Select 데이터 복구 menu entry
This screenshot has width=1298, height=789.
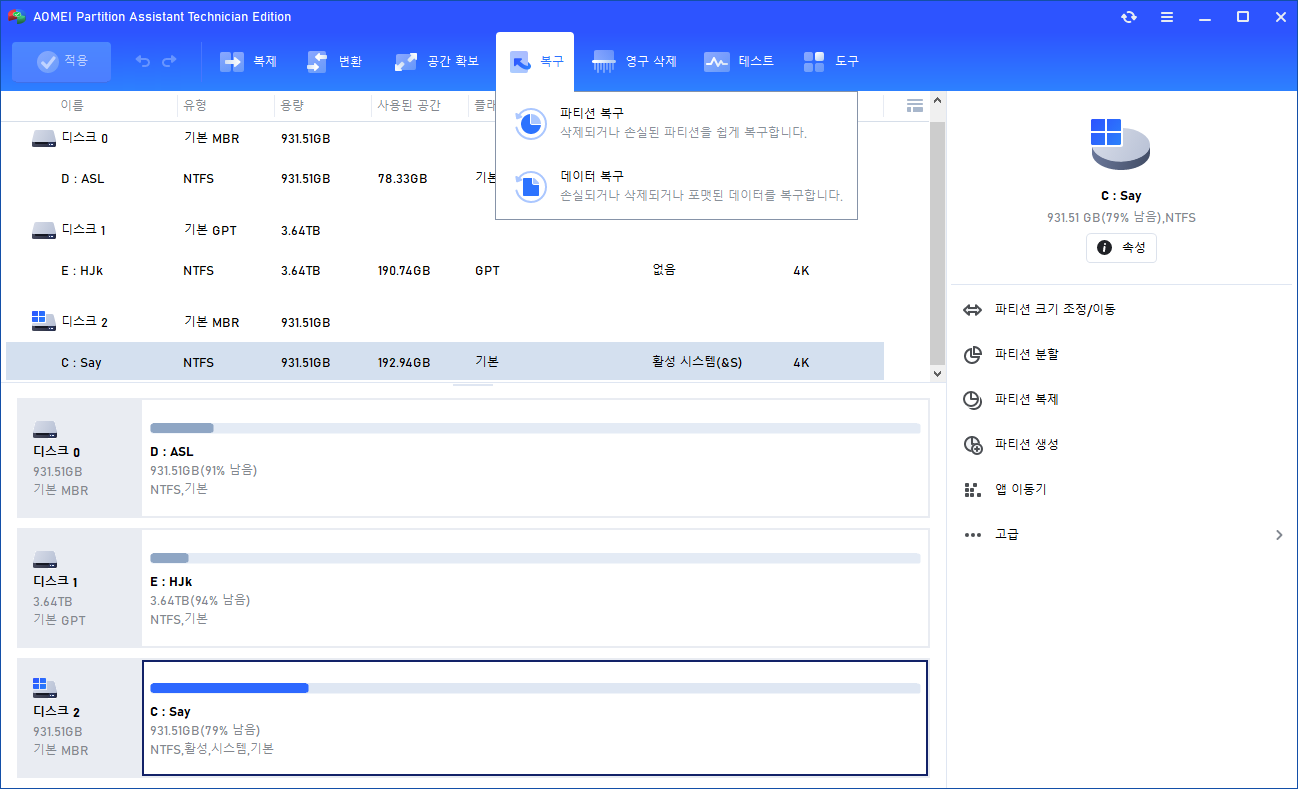point(676,186)
